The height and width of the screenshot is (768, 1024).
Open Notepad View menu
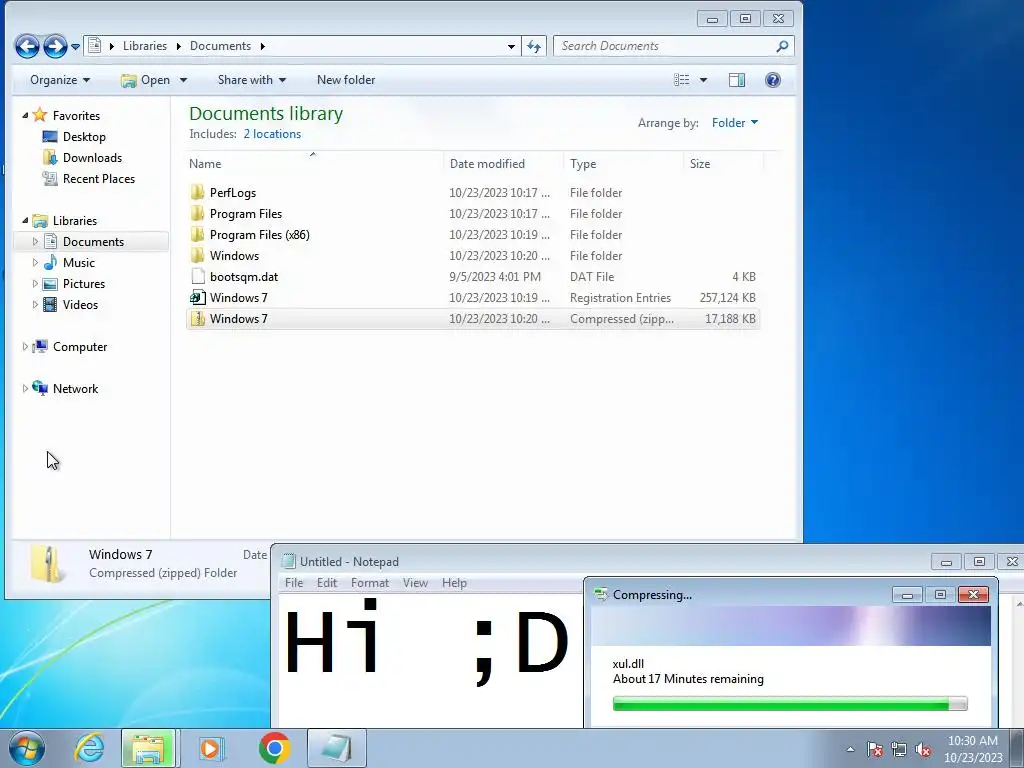point(415,583)
